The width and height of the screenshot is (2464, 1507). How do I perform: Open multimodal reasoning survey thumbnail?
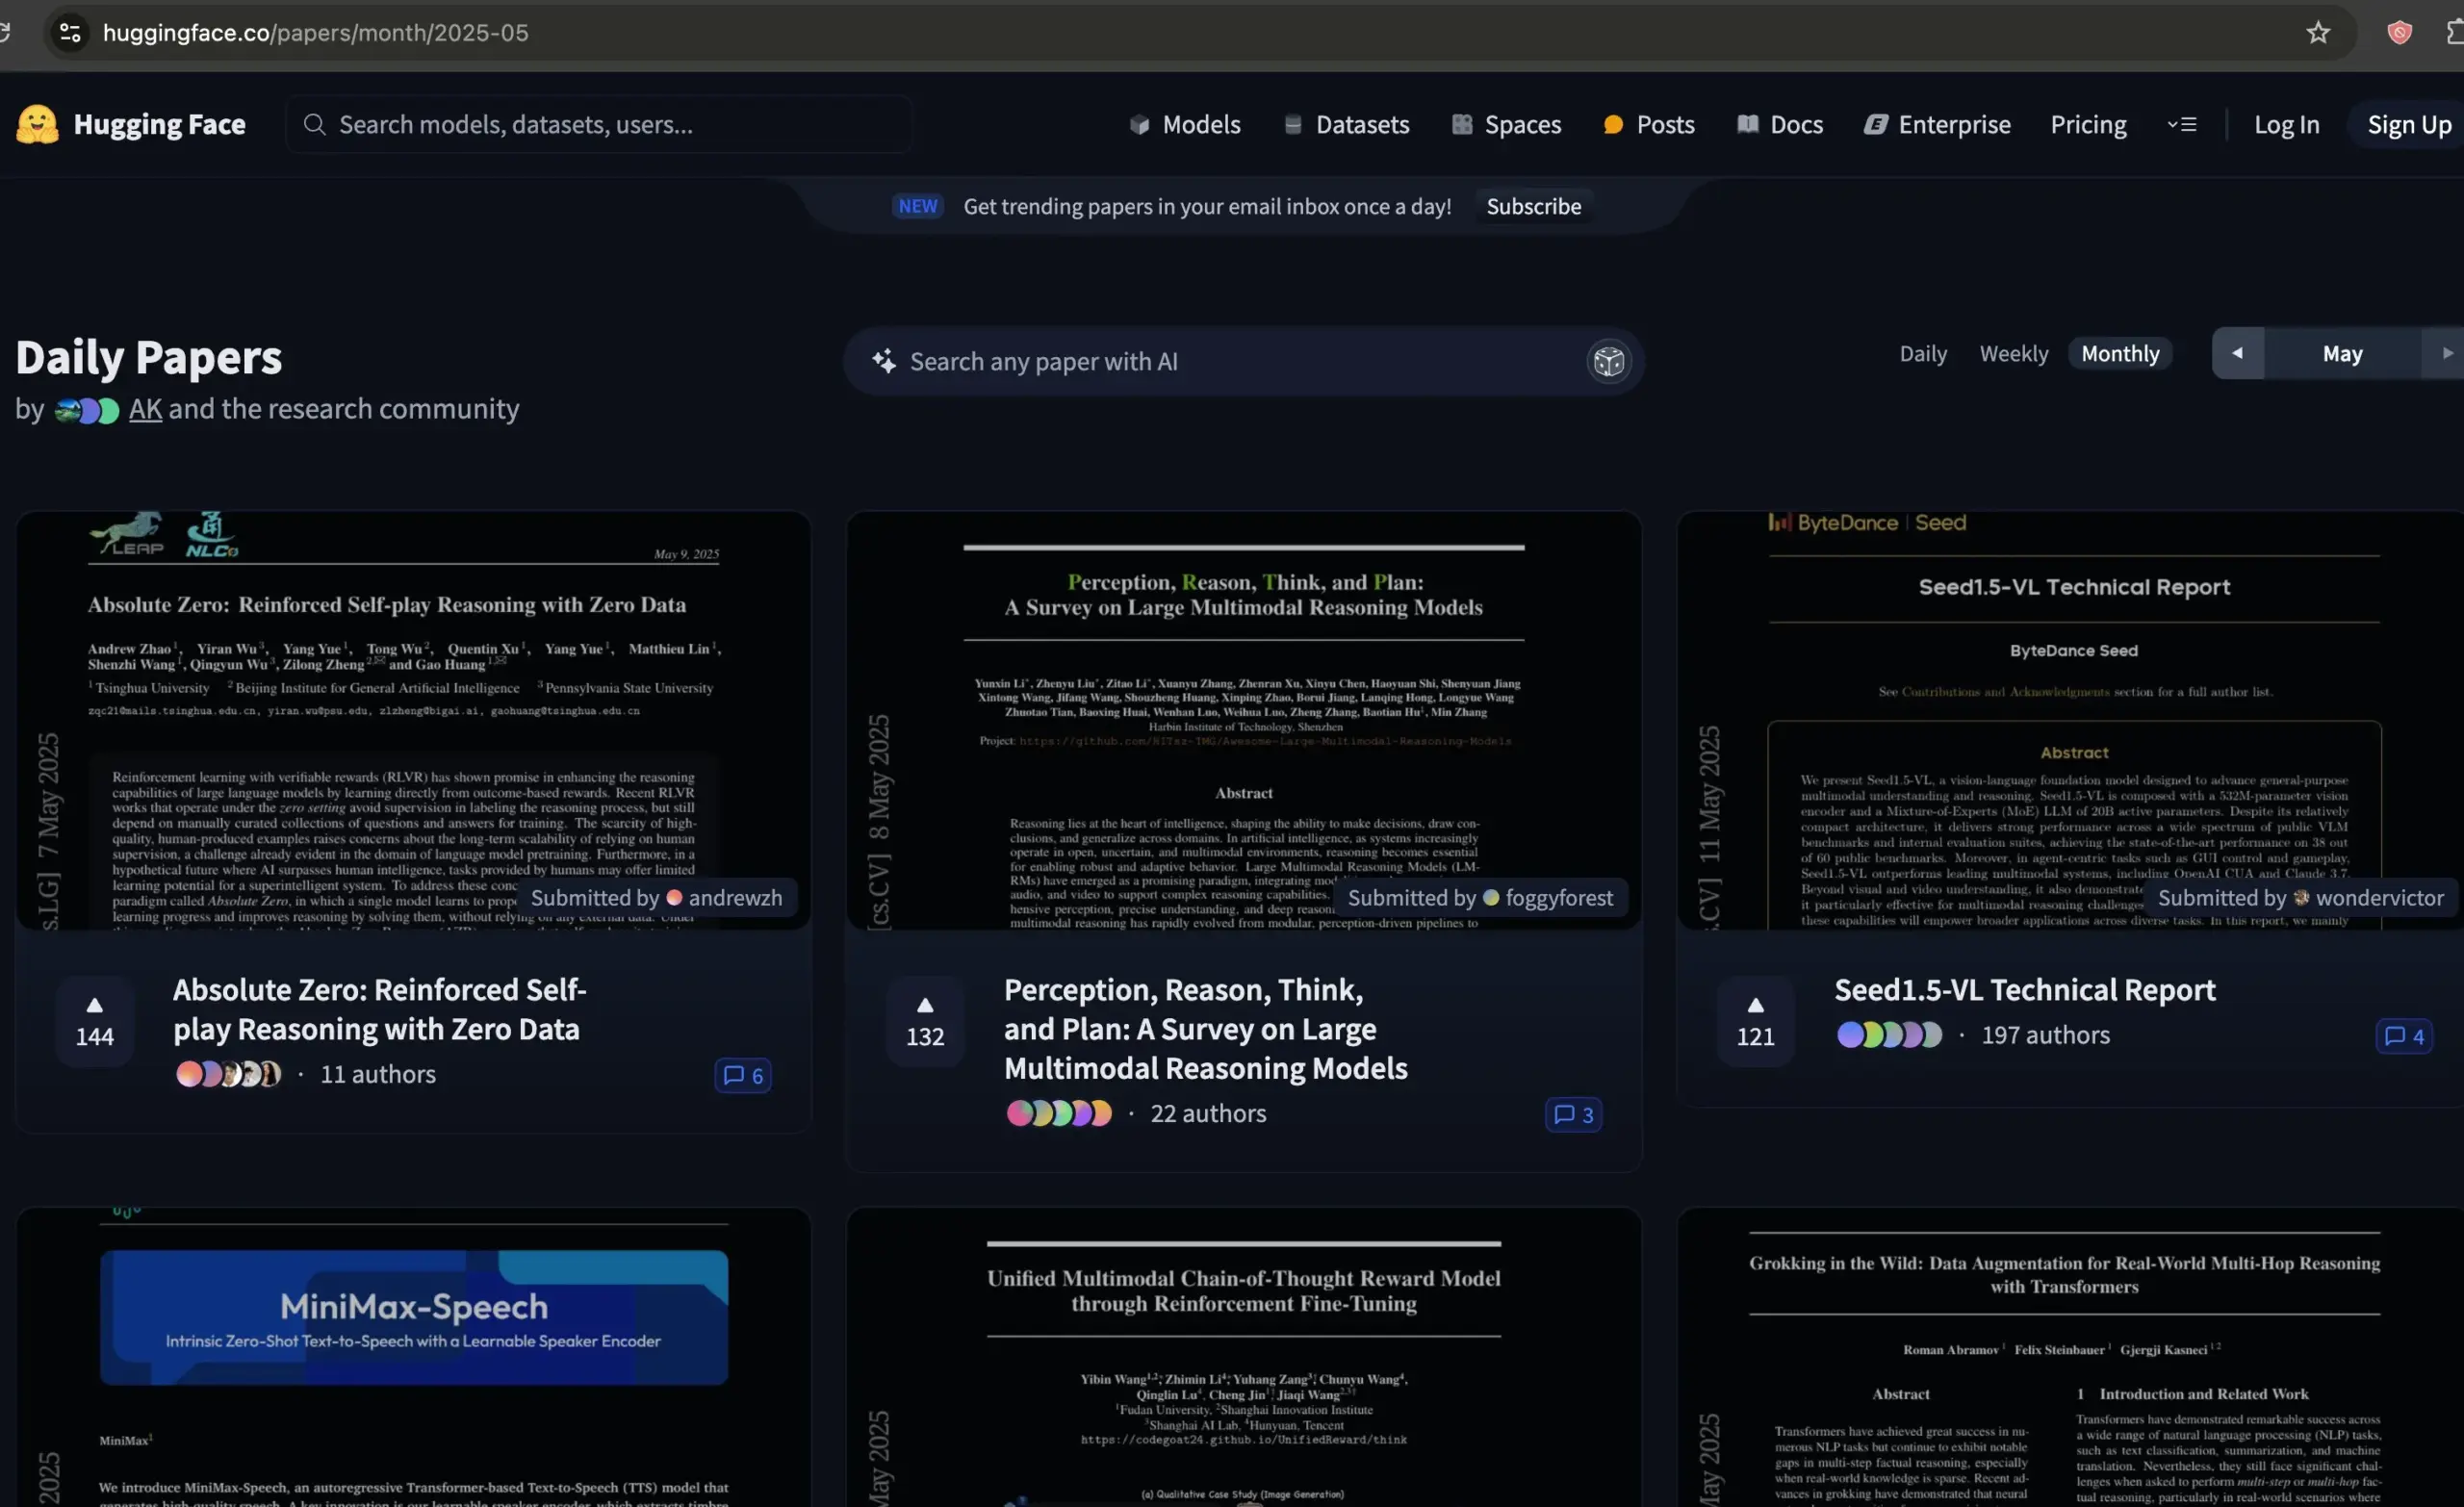click(x=1243, y=720)
